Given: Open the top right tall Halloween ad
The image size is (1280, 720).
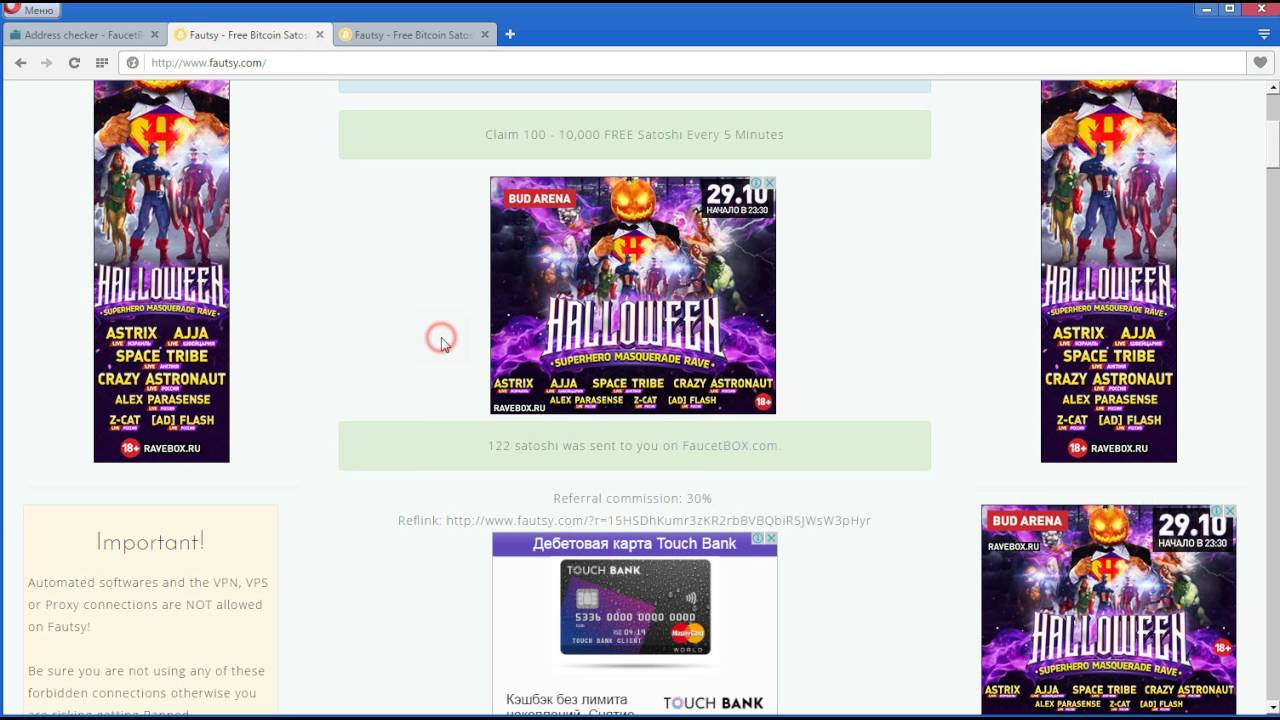Looking at the screenshot, I should [1108, 271].
